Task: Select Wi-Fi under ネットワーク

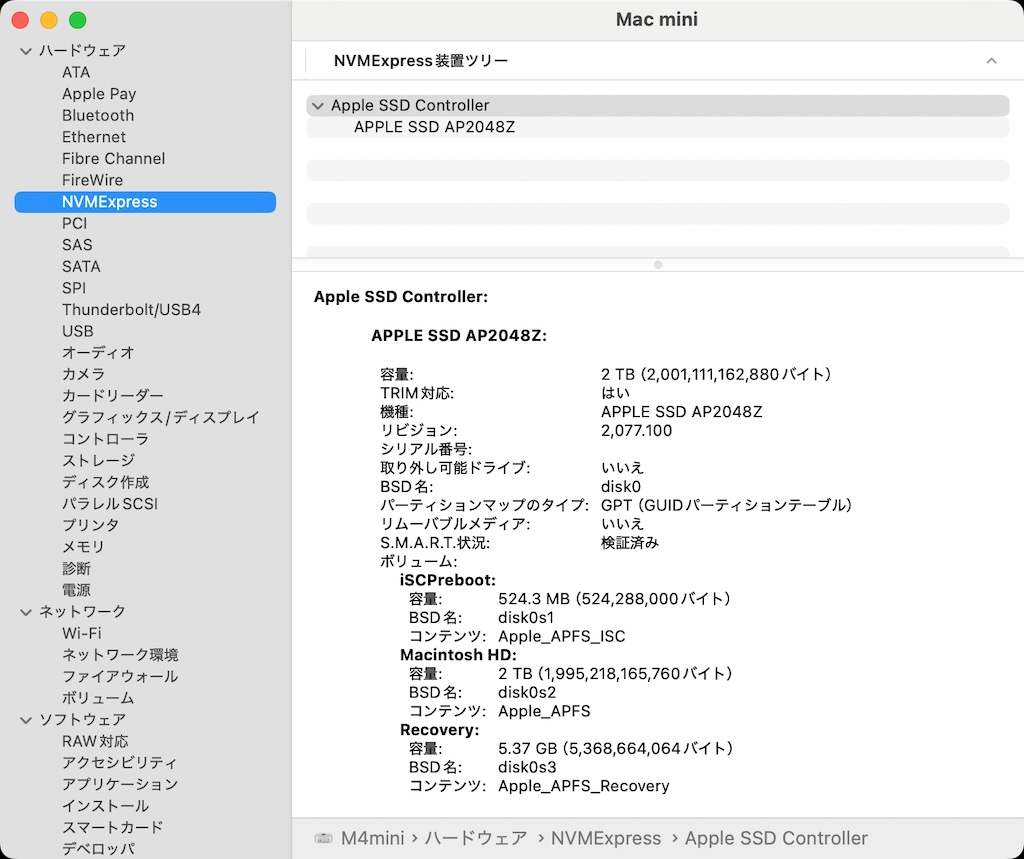Action: tap(82, 634)
